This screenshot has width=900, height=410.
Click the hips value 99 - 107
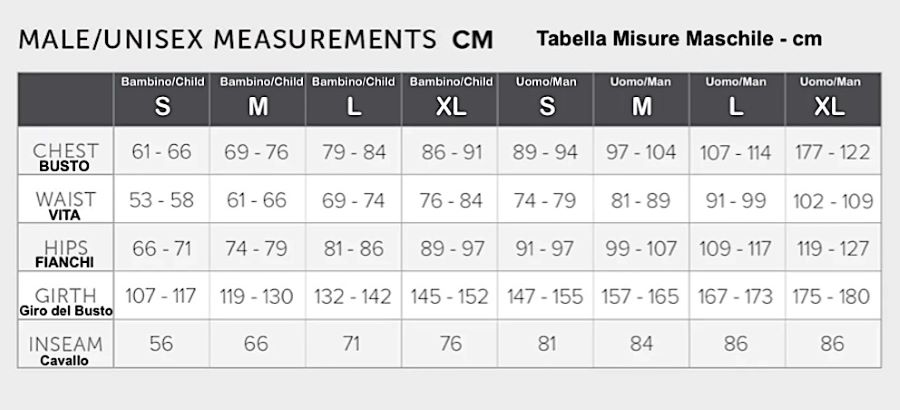tap(643, 248)
